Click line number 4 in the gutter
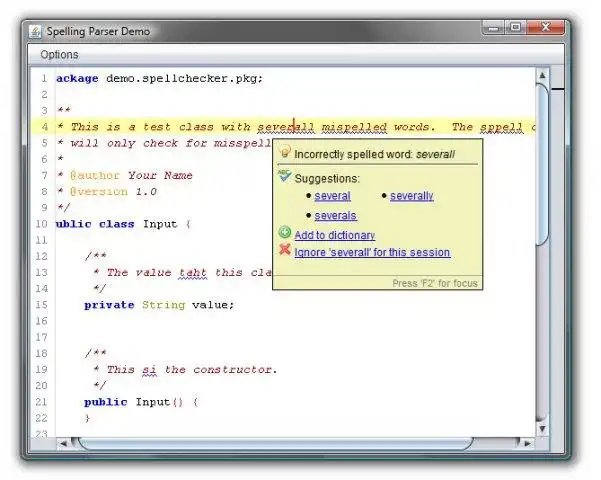This screenshot has height=480, width=601. point(45,127)
